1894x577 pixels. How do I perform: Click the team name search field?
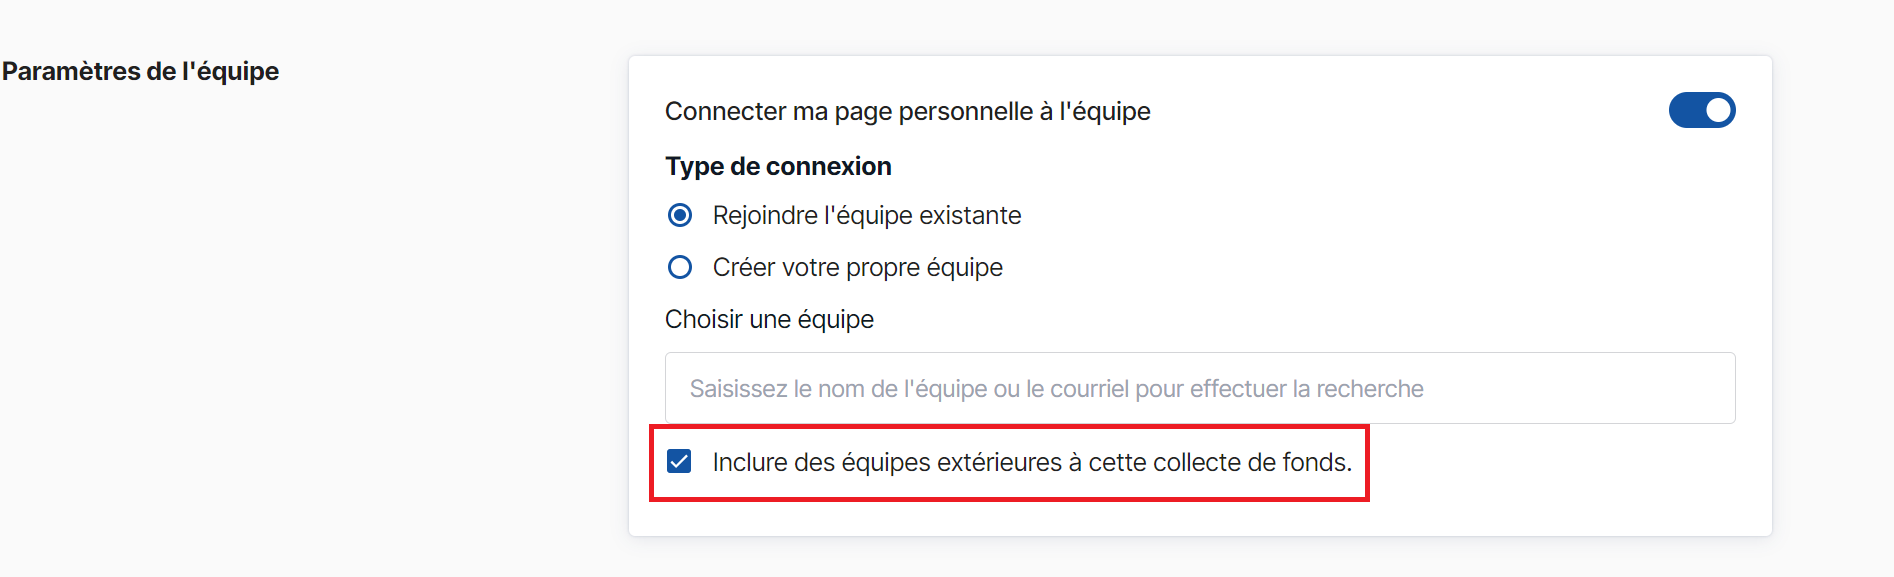tap(1199, 388)
